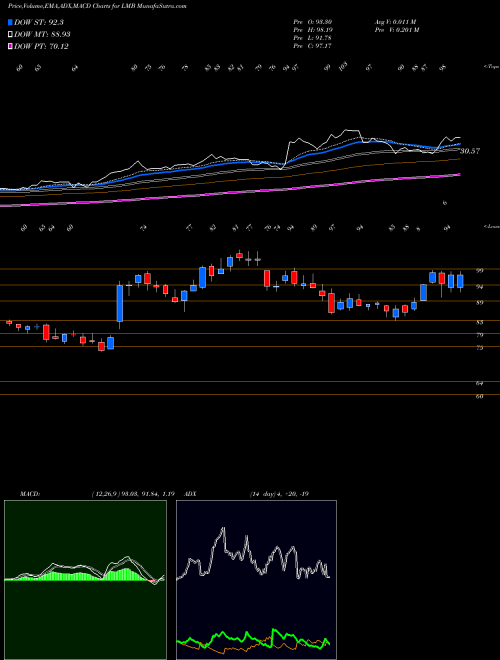Click the 75 price level axis label
Image resolution: width=500 pixels, height=660 pixels.
click(x=479, y=348)
